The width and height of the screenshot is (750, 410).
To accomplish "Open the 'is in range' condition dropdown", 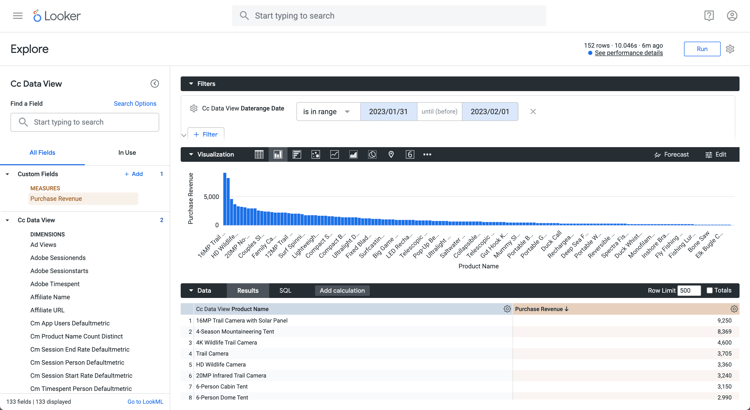I will 328,111.
